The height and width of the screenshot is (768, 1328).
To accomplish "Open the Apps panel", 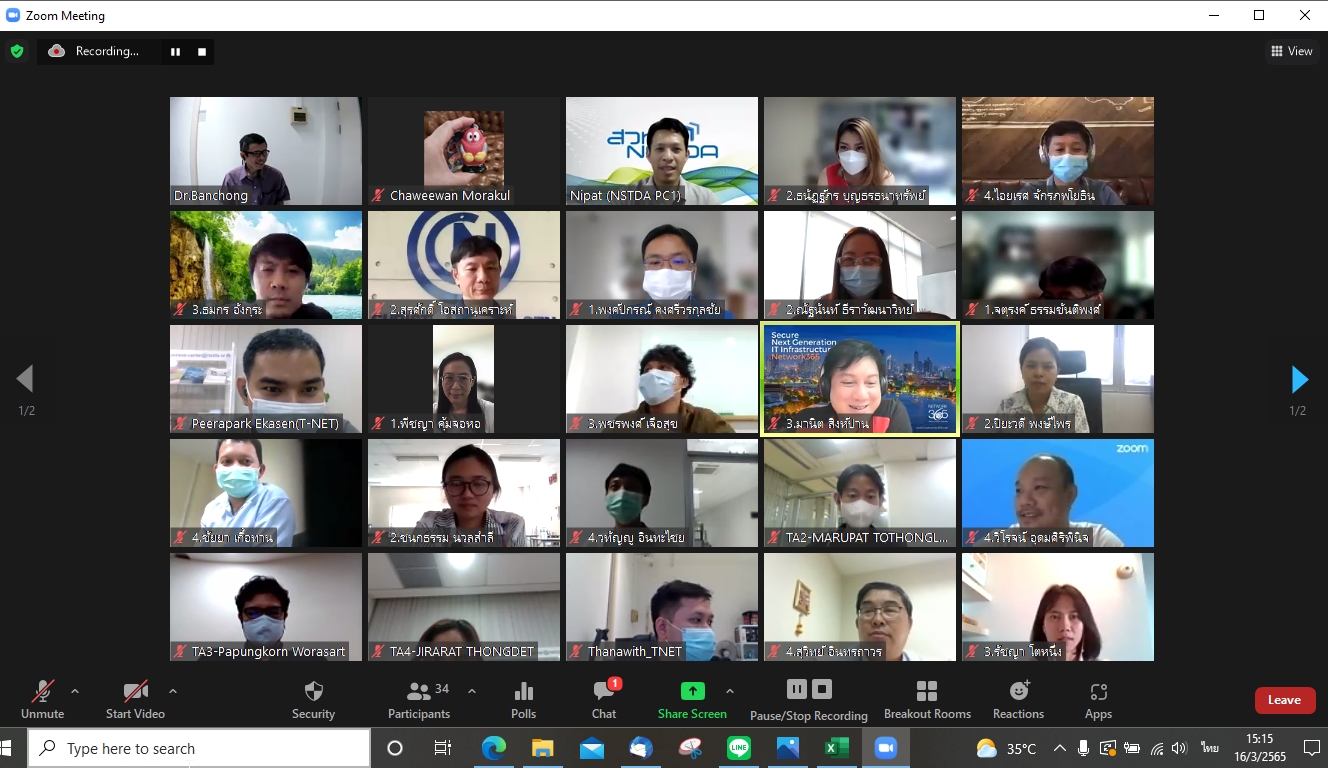I will click(1098, 699).
